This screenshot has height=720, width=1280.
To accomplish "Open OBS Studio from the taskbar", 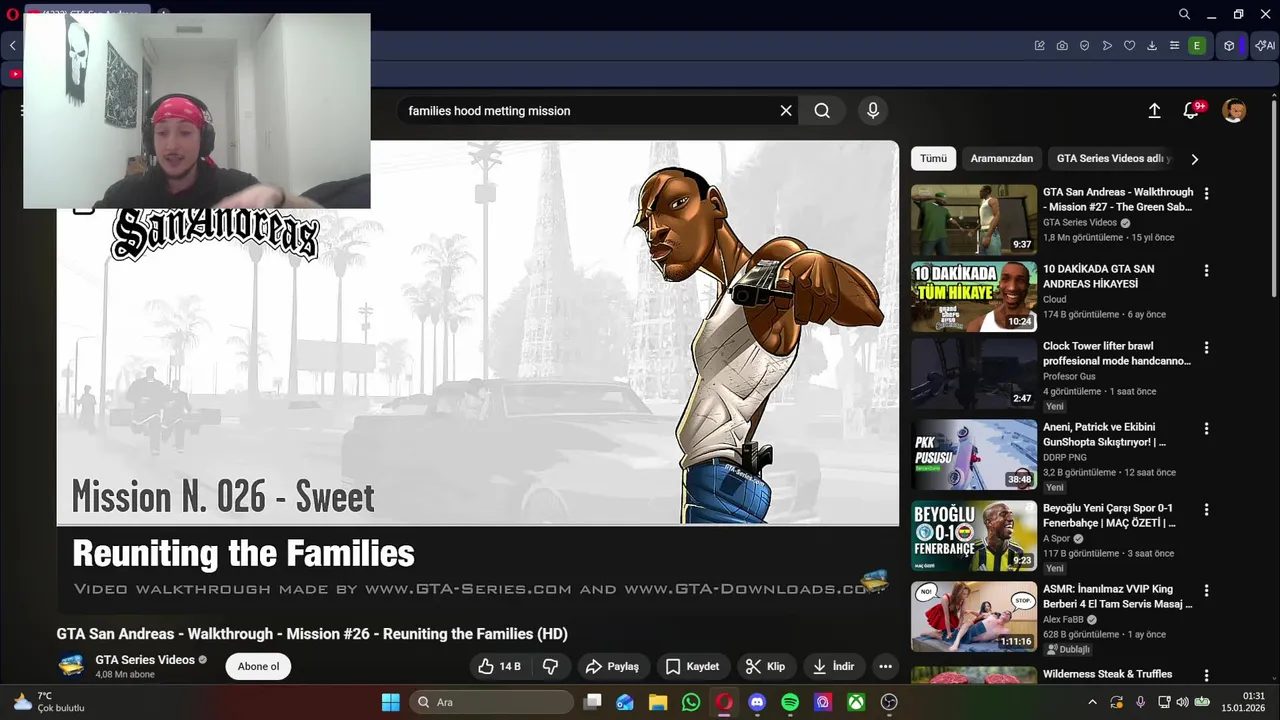I will point(889,702).
